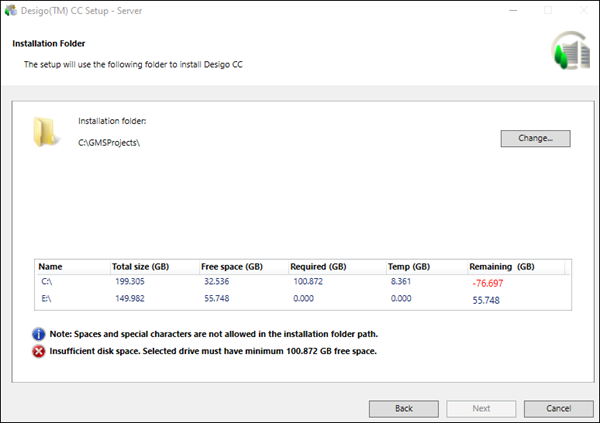
Task: Cancel the Desigo CC setup
Action: pyautogui.click(x=558, y=409)
